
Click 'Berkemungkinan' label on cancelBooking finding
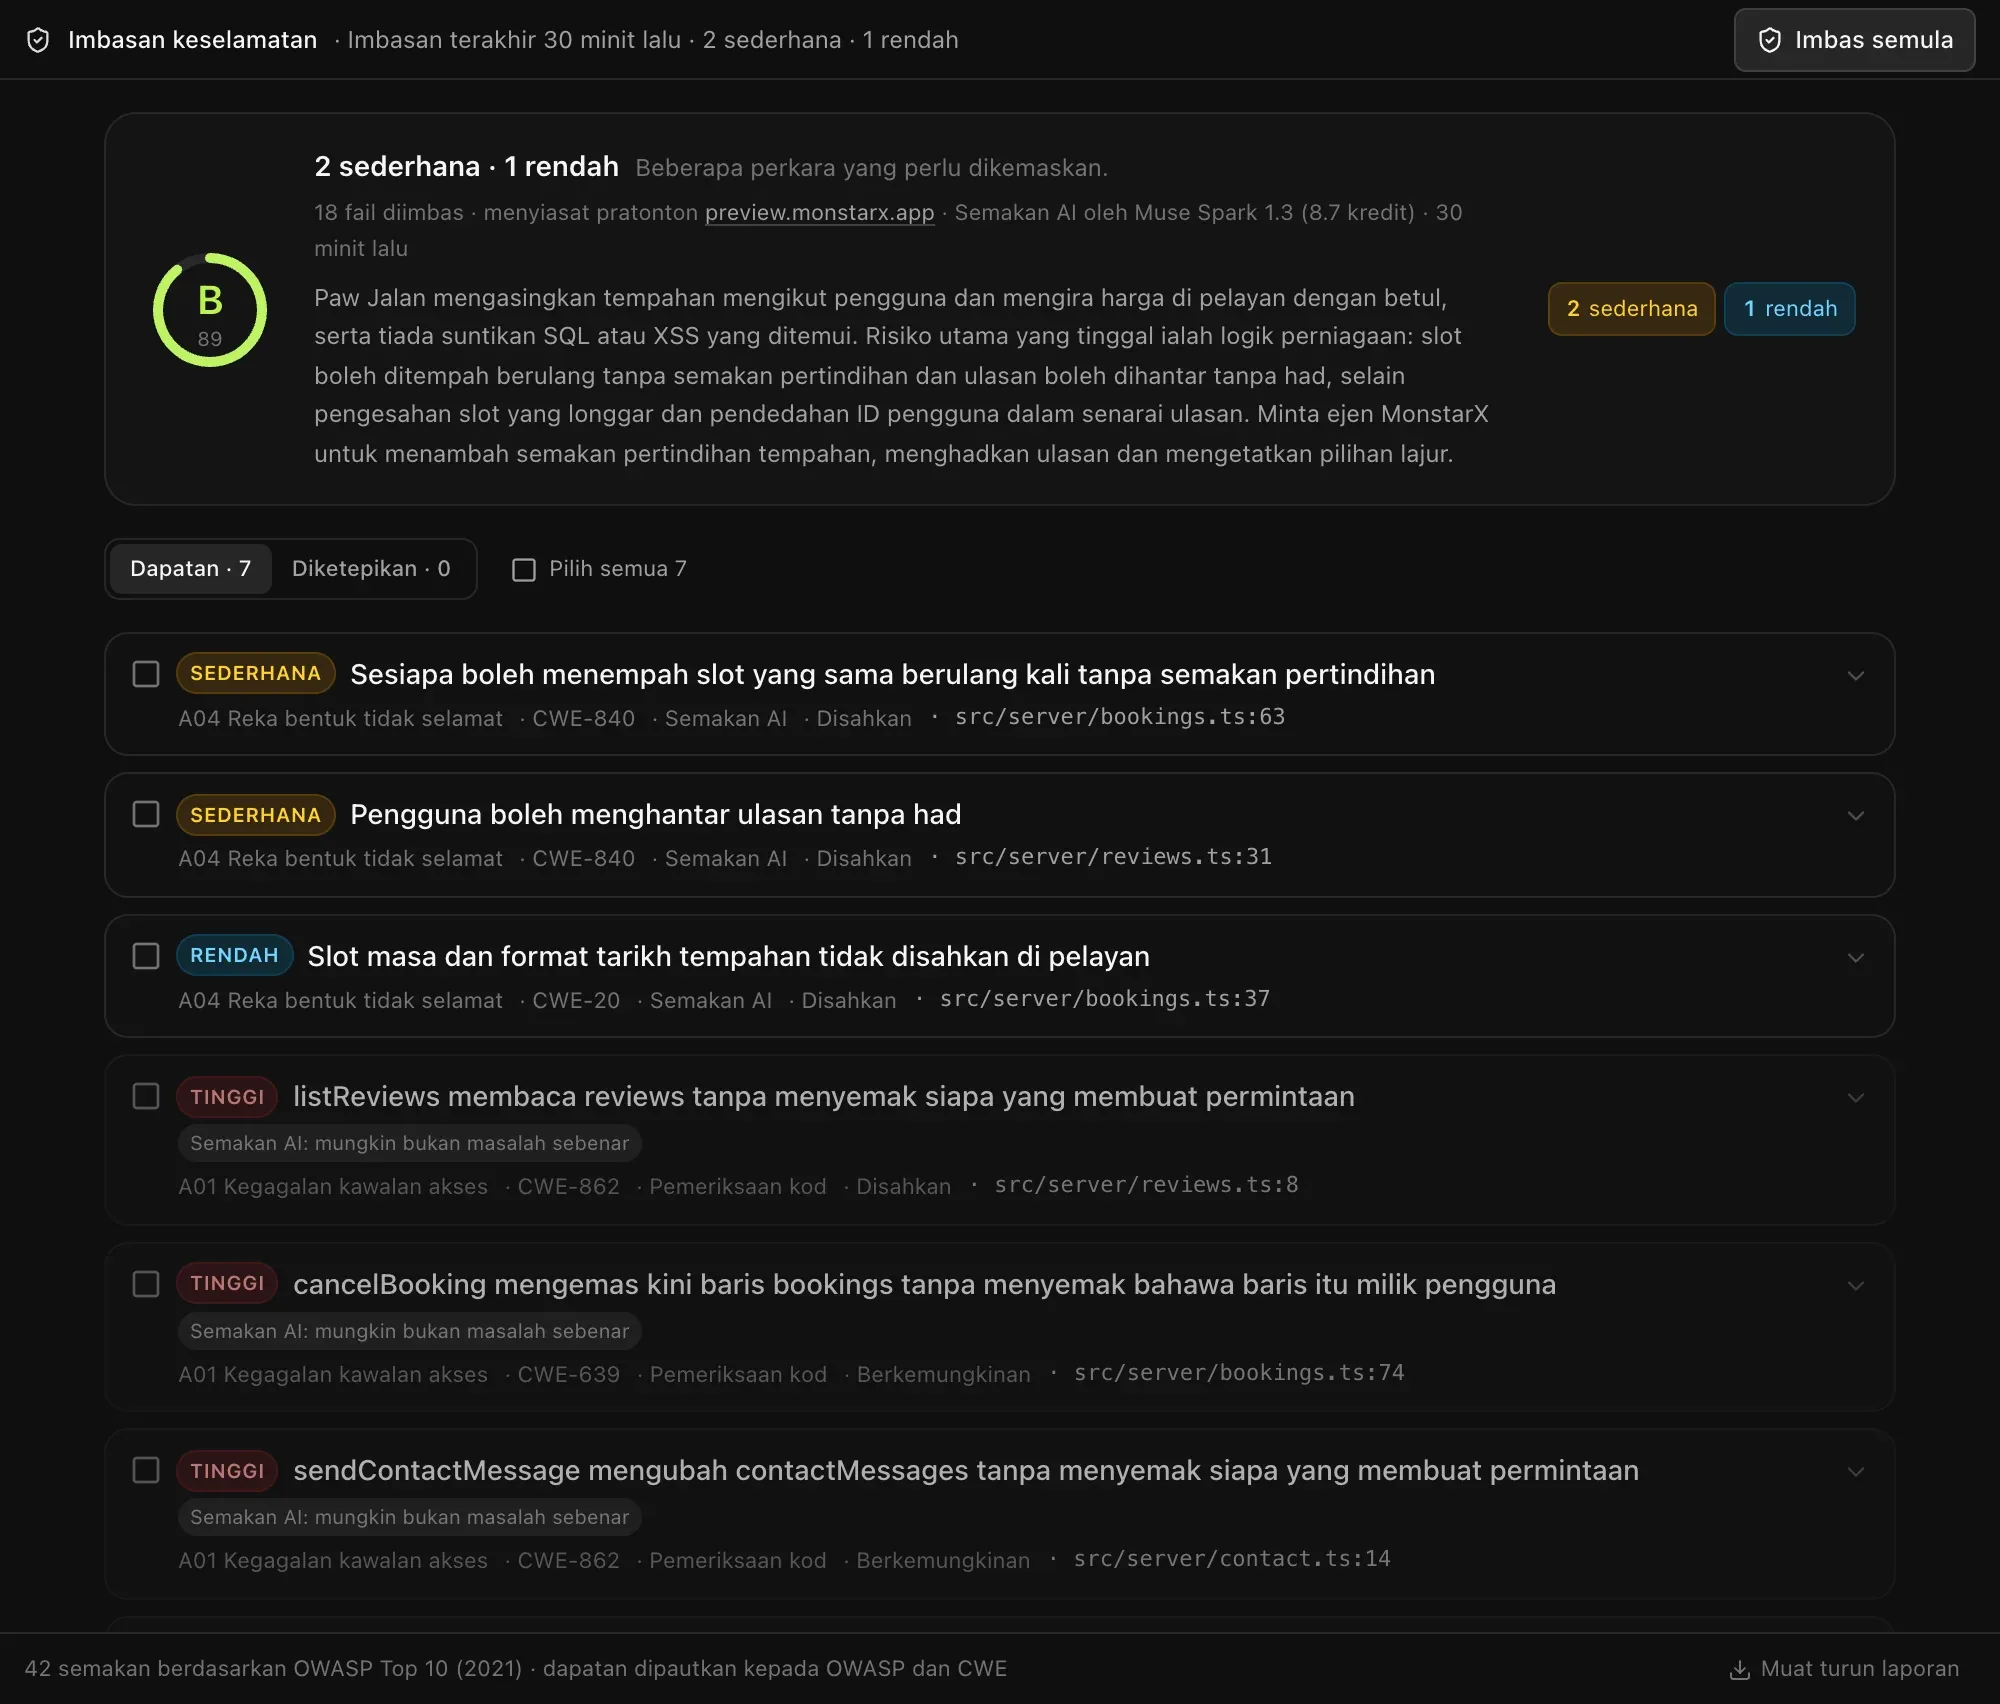pyautogui.click(x=944, y=1375)
